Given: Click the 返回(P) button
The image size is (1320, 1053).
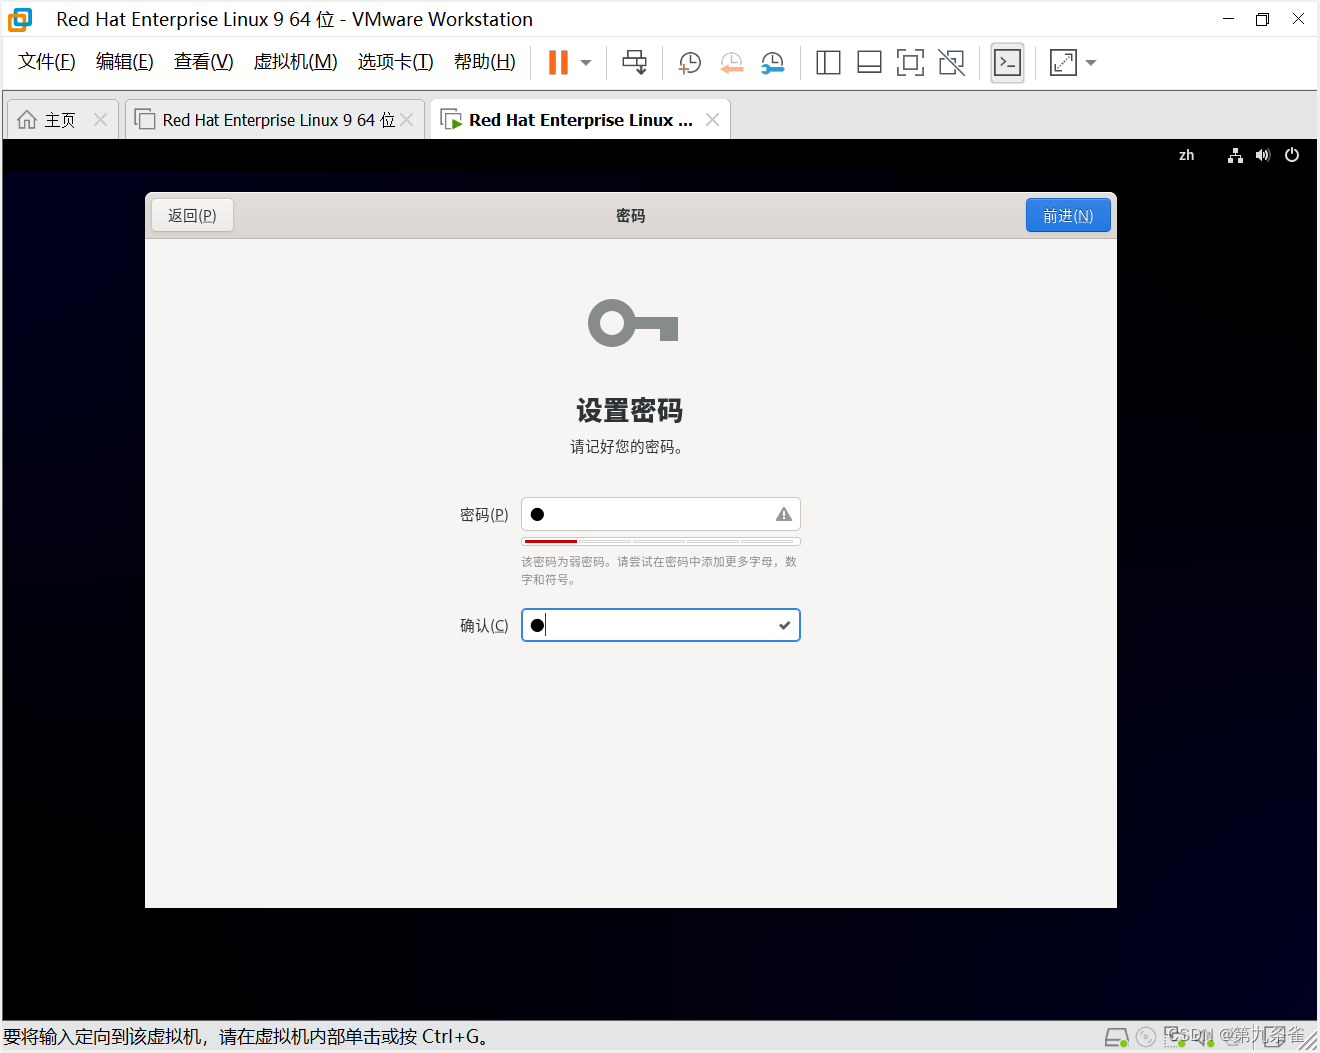Looking at the screenshot, I should (x=192, y=215).
